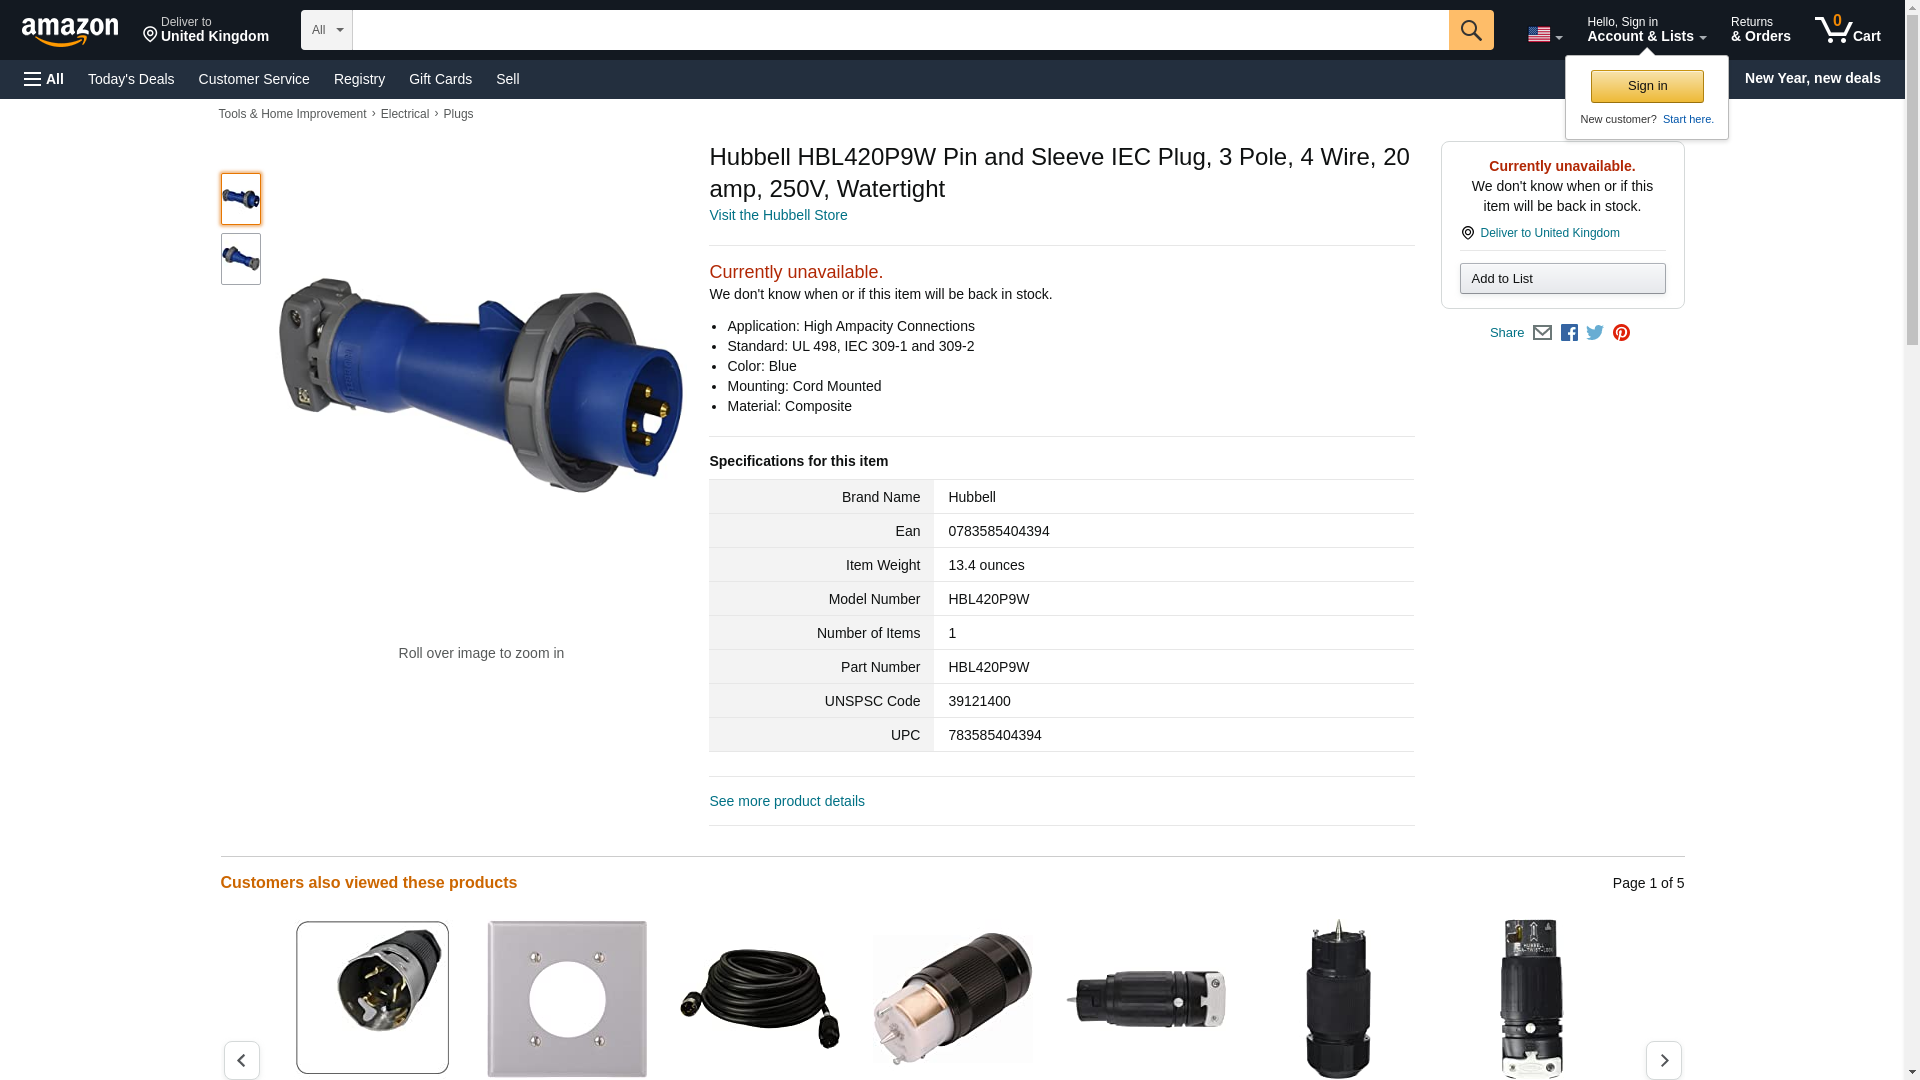Expand Account & Lists menu
The height and width of the screenshot is (1080, 1920).
[1646, 30]
